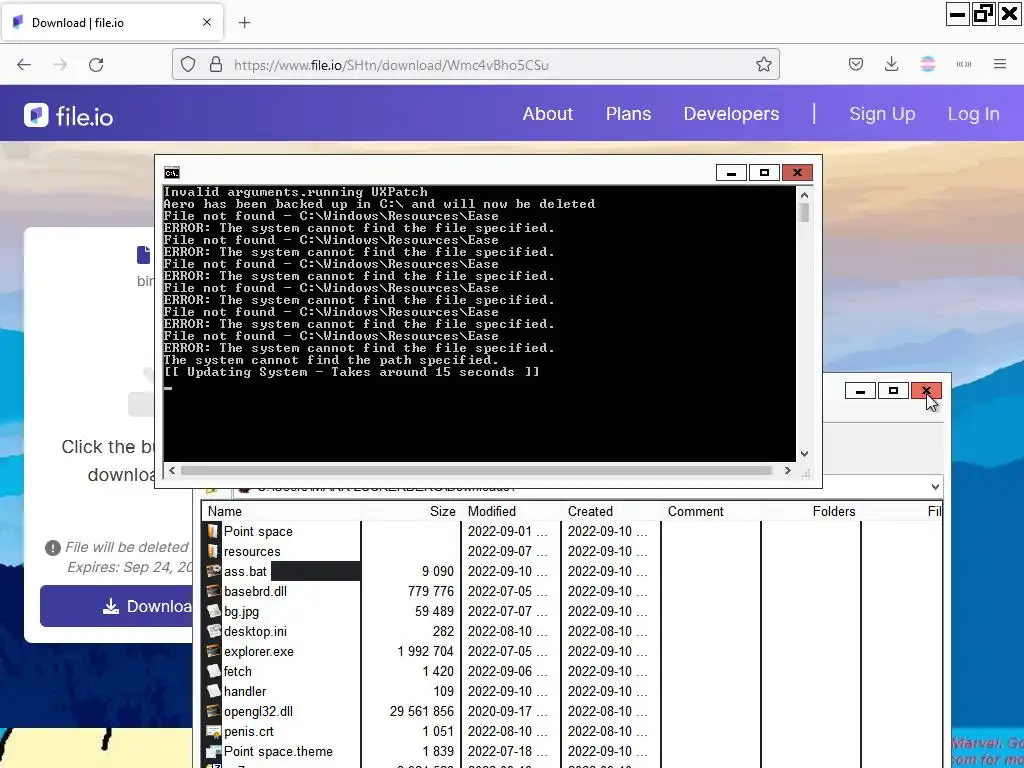Maximize the command prompt window

764,172
